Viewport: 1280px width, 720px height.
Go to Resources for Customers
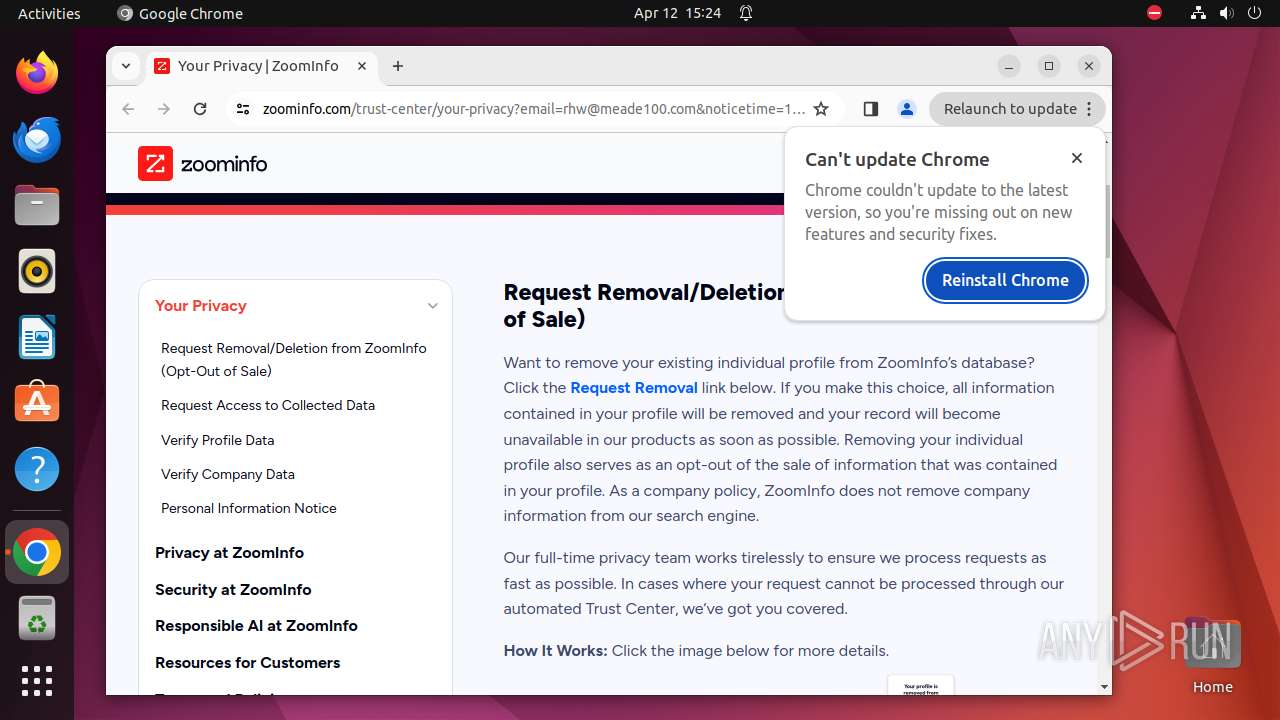(247, 663)
